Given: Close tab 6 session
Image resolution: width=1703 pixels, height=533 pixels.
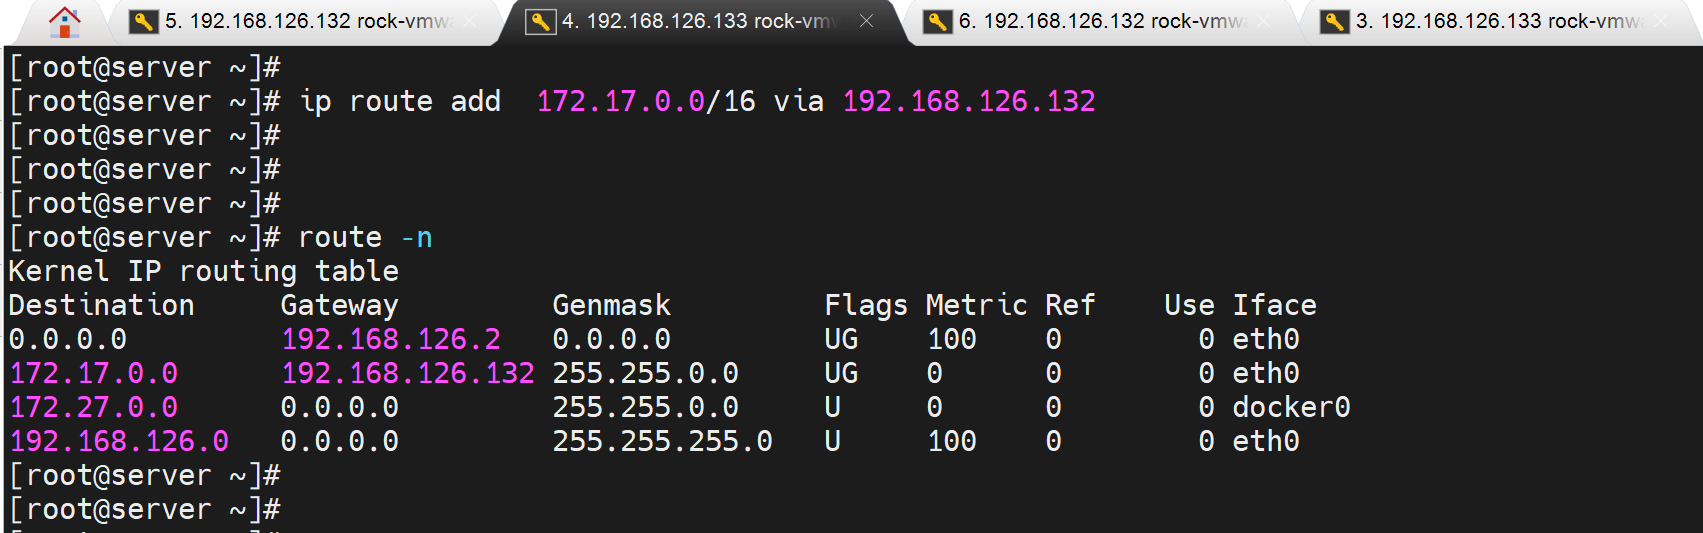Looking at the screenshot, I should pyautogui.click(x=1264, y=21).
